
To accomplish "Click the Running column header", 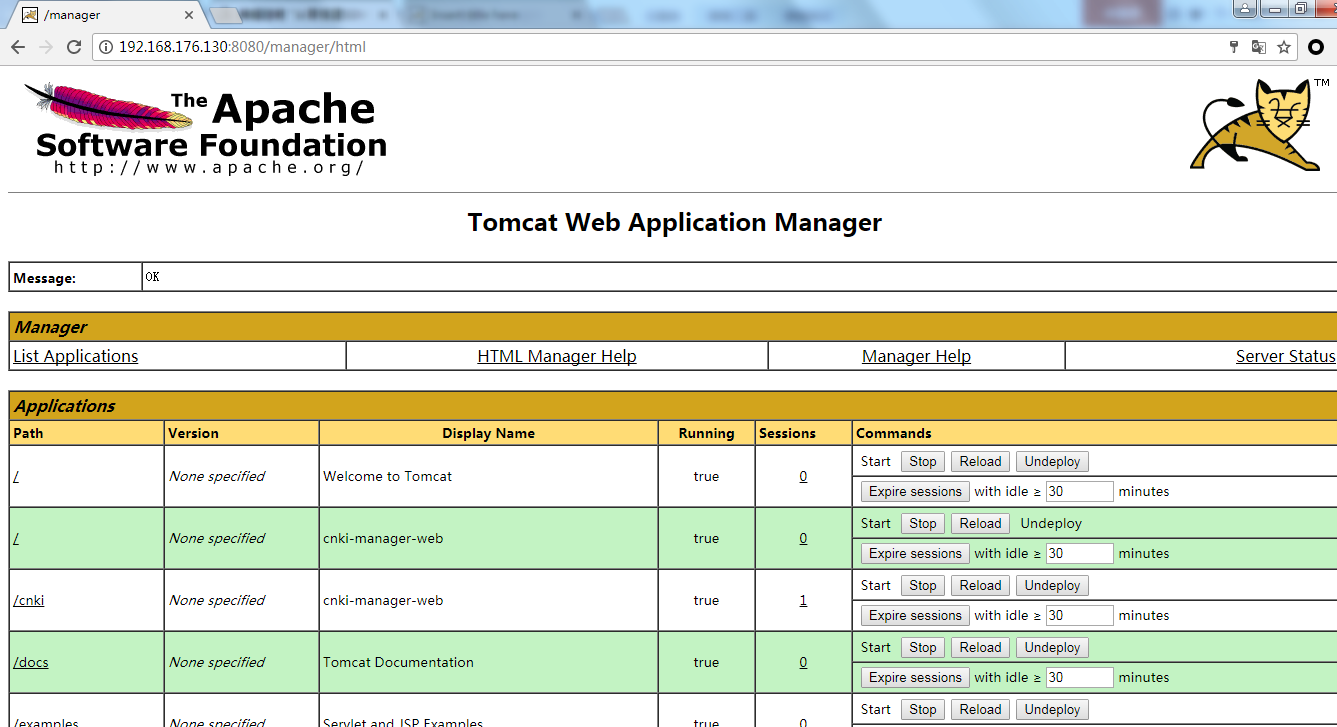I will tap(706, 434).
